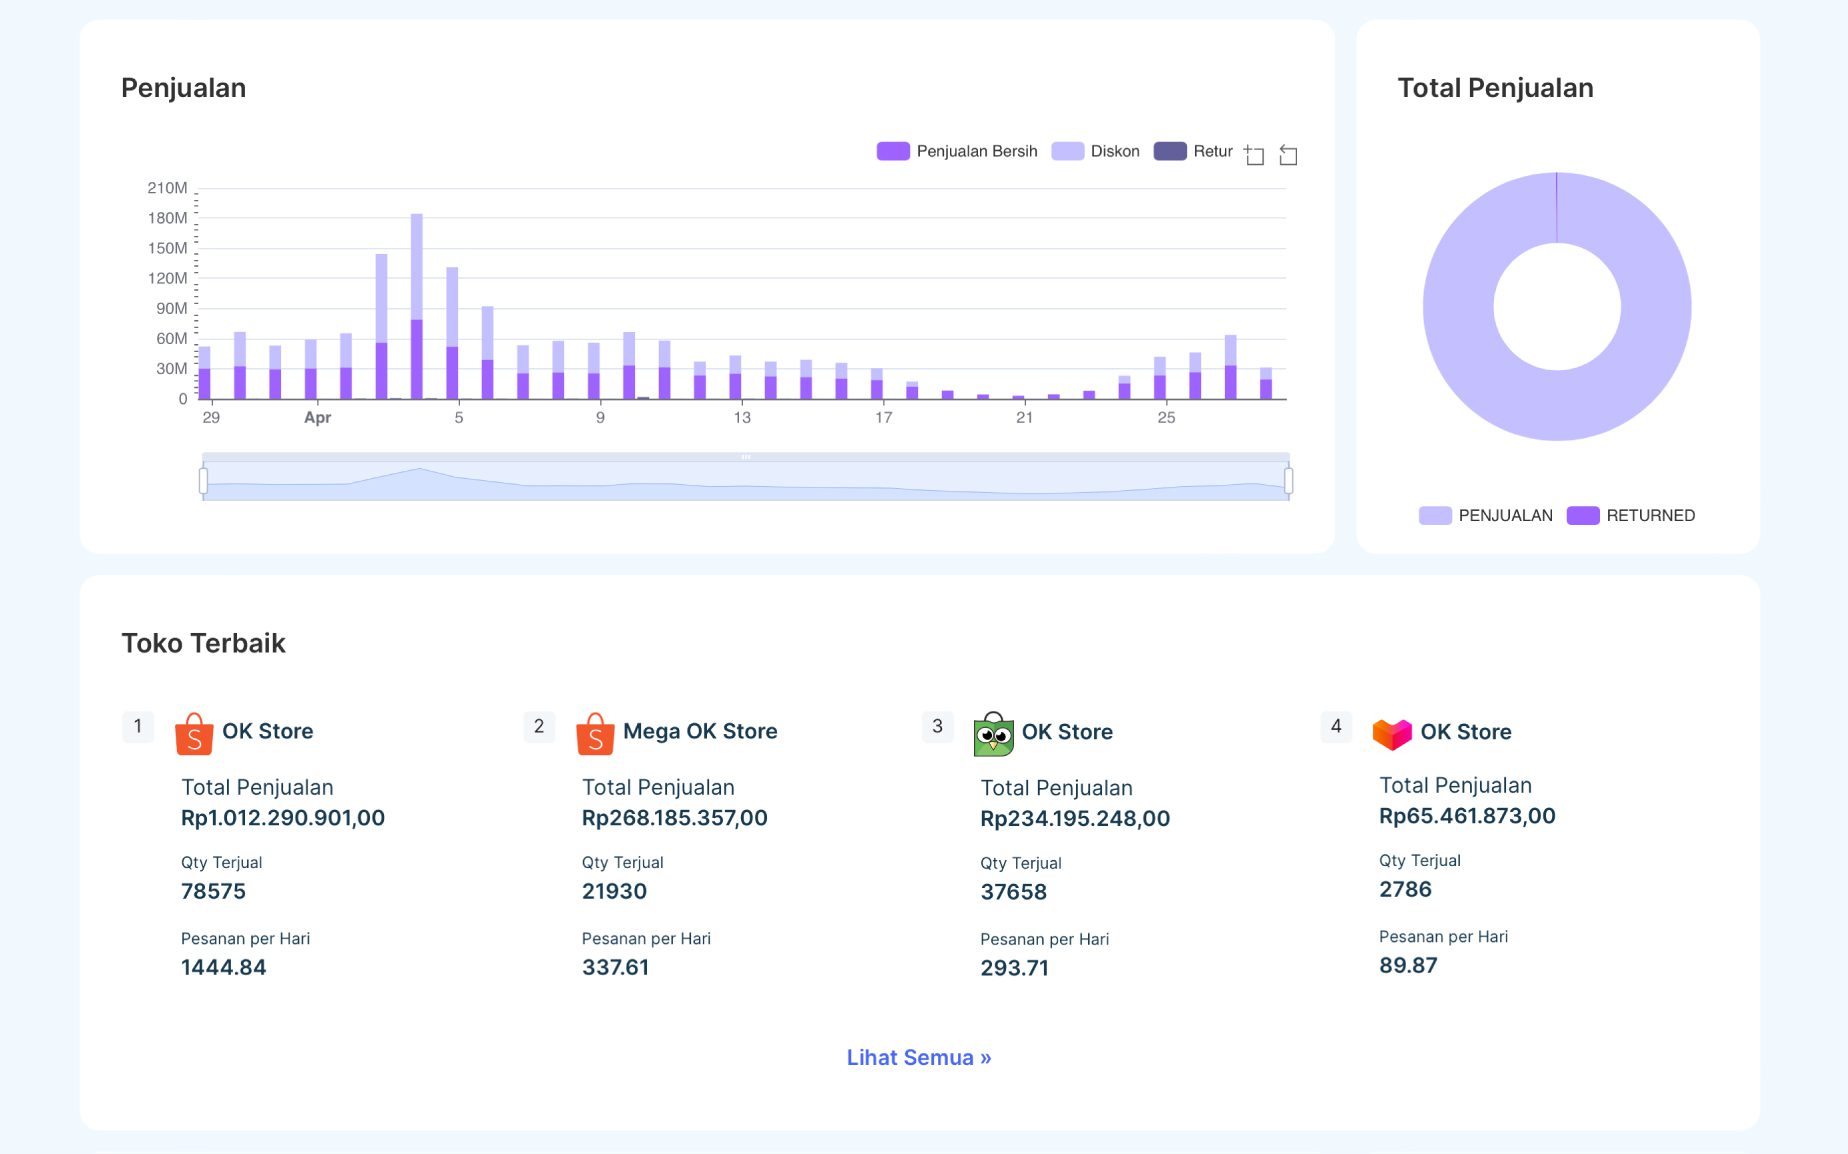Click the right handle of the range slider
The width and height of the screenshot is (1848, 1154).
(x=1288, y=481)
